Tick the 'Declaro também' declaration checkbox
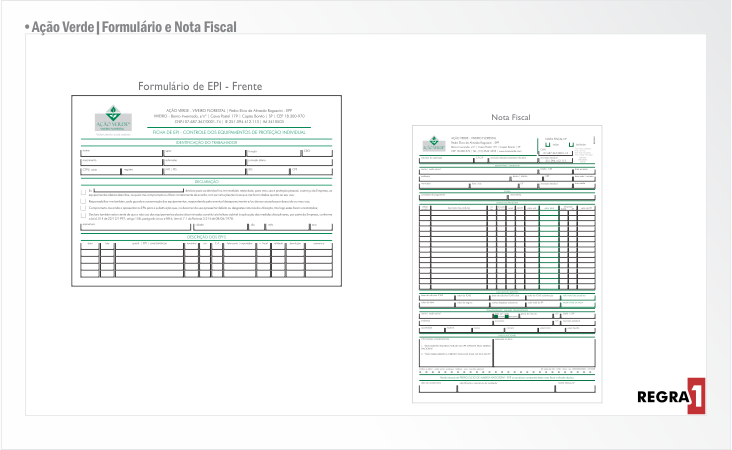 [x=83, y=215]
